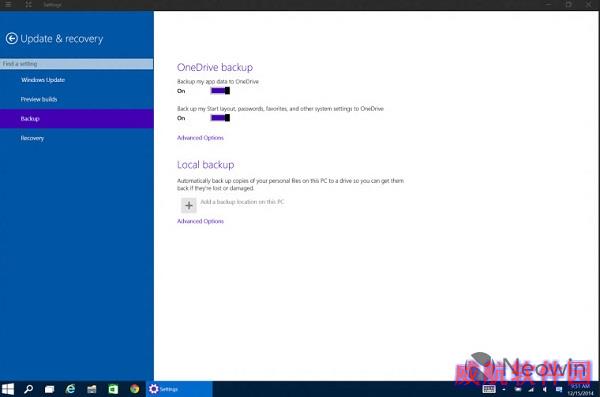Click the Find a setting search box
The height and width of the screenshot is (397, 600).
[77, 64]
